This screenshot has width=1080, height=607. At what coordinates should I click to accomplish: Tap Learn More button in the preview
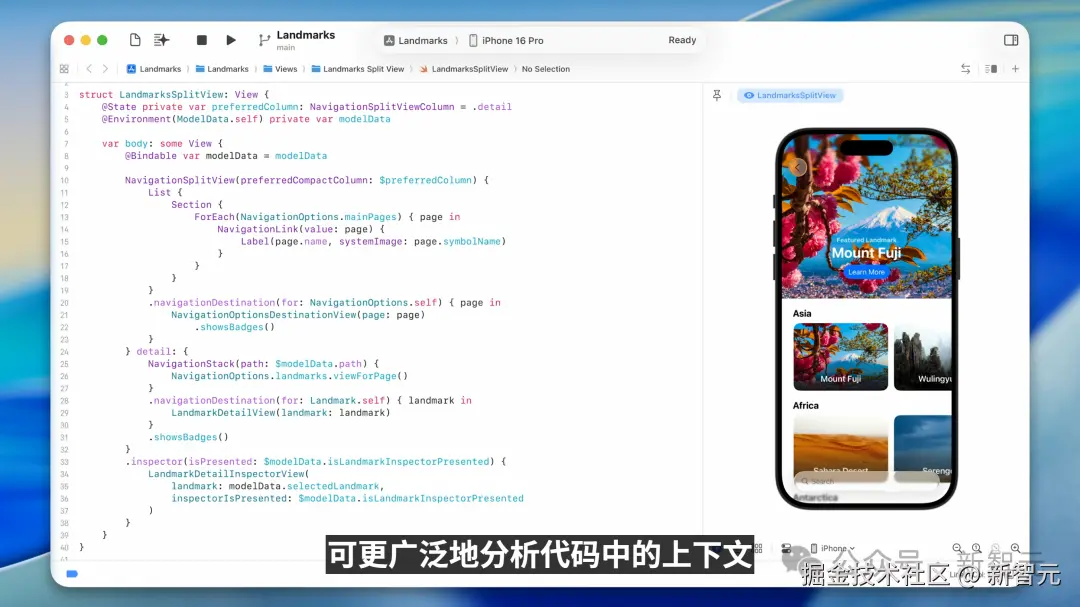[866, 272]
